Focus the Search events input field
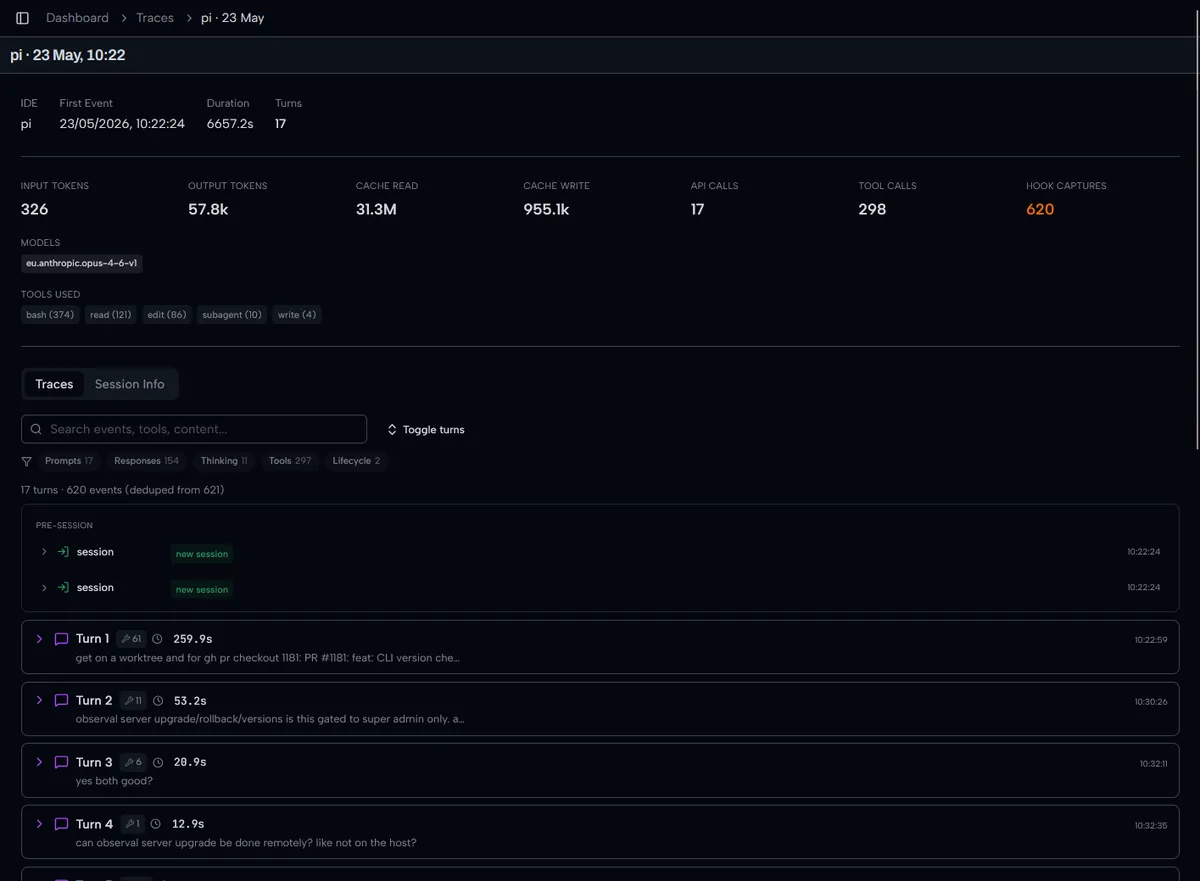Viewport: 1200px width, 881px height. 194,429
